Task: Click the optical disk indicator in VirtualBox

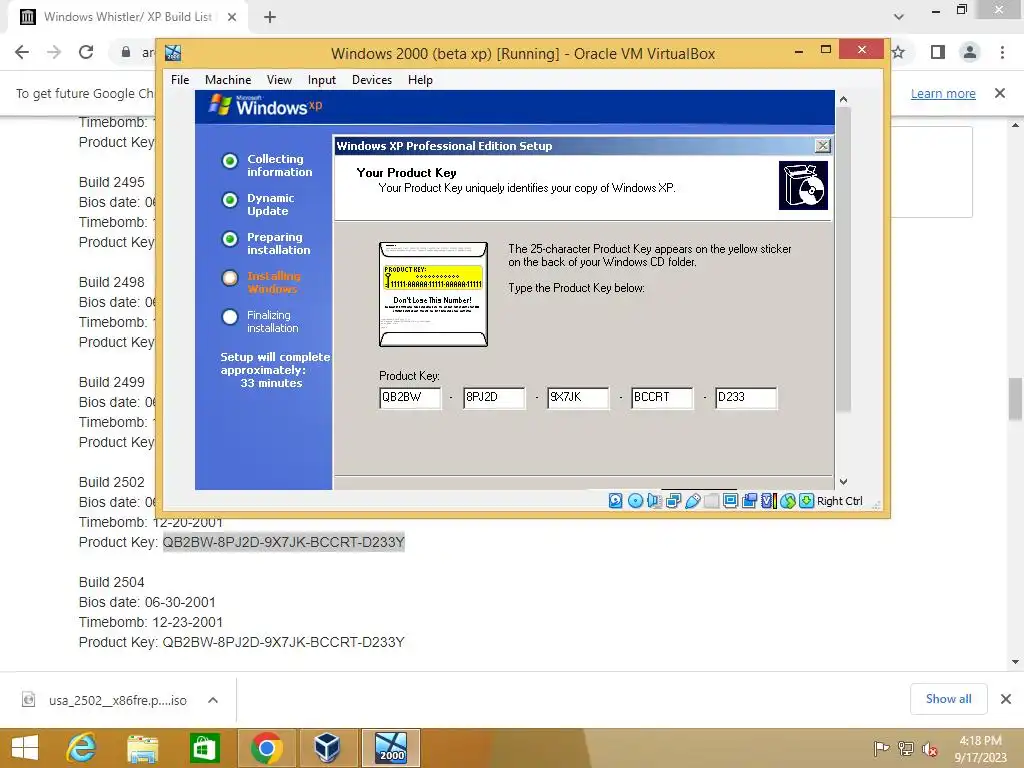Action: 635,501
